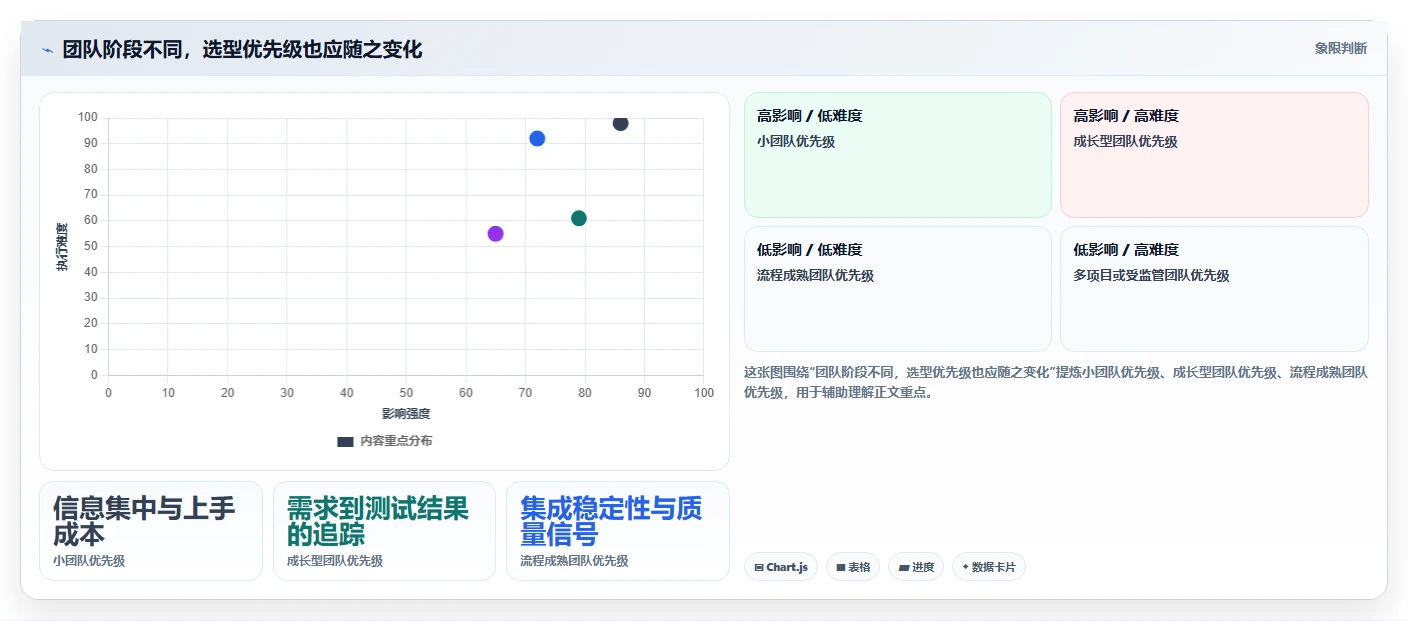Image resolution: width=1408 pixels, height=621 pixels.
Task: Click the title 团队阶段不同，选型优先级也应随之变化
Action: point(242,49)
